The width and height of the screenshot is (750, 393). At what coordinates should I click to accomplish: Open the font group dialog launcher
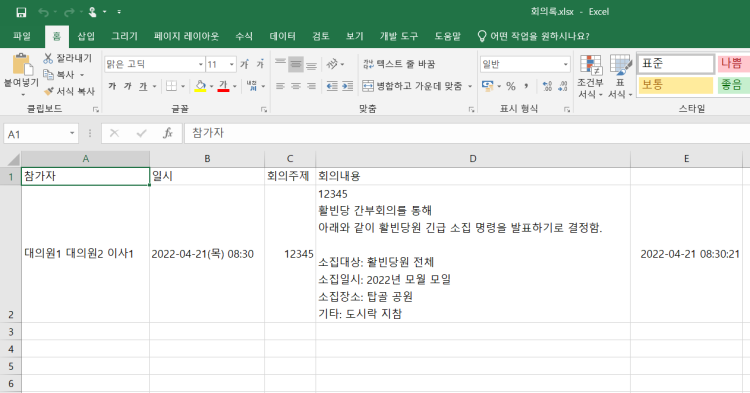[x=264, y=109]
